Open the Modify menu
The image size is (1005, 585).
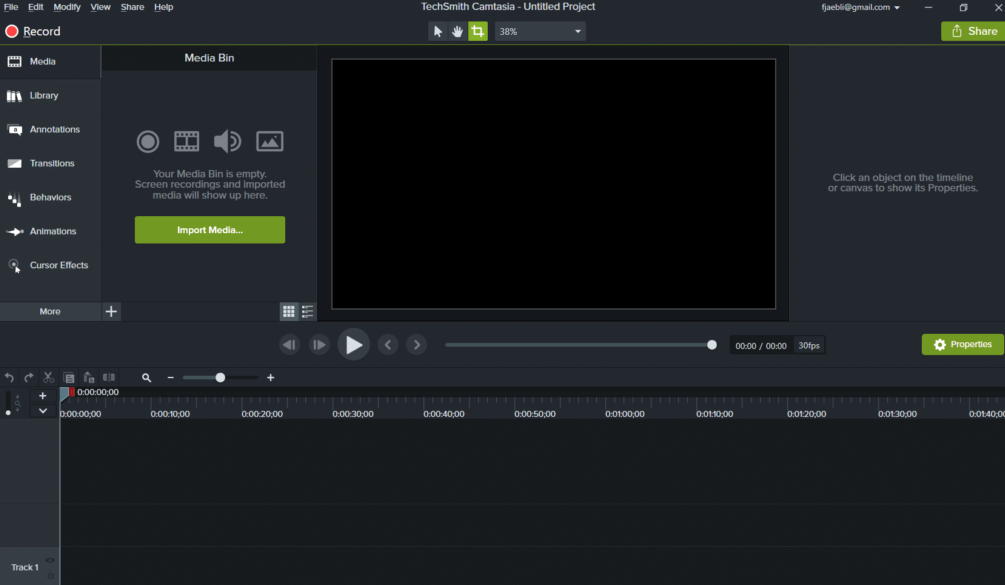pyautogui.click(x=67, y=7)
